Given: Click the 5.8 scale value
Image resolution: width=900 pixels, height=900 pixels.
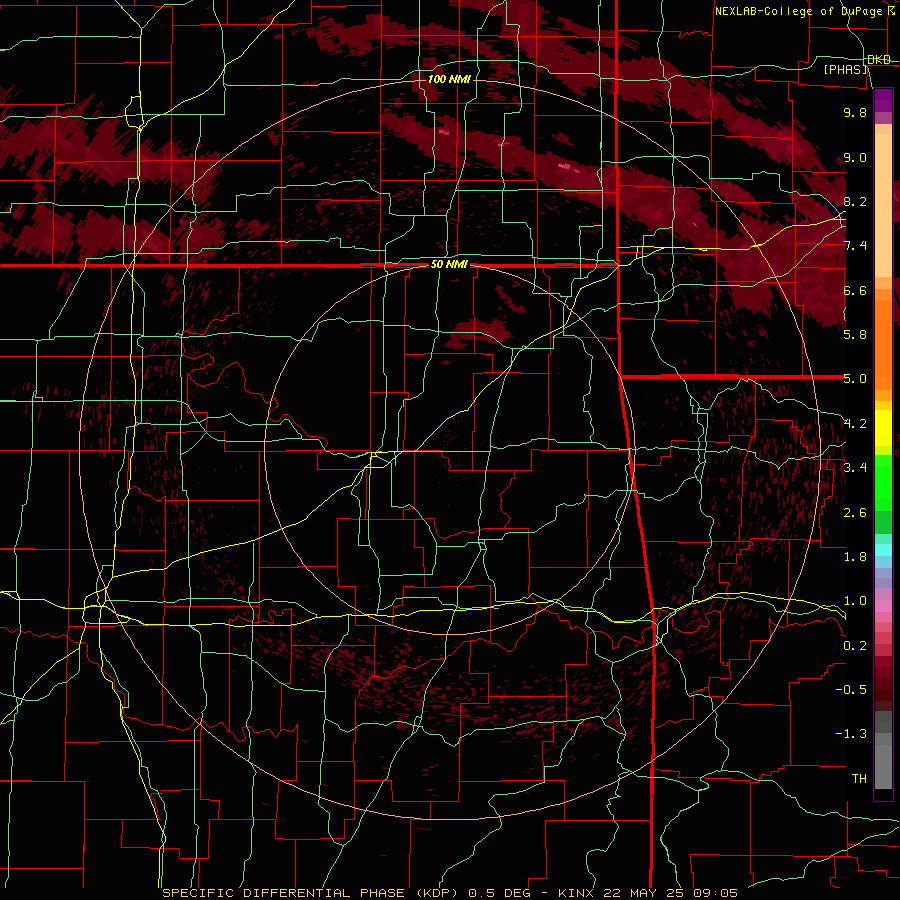Looking at the screenshot, I should point(855,335).
